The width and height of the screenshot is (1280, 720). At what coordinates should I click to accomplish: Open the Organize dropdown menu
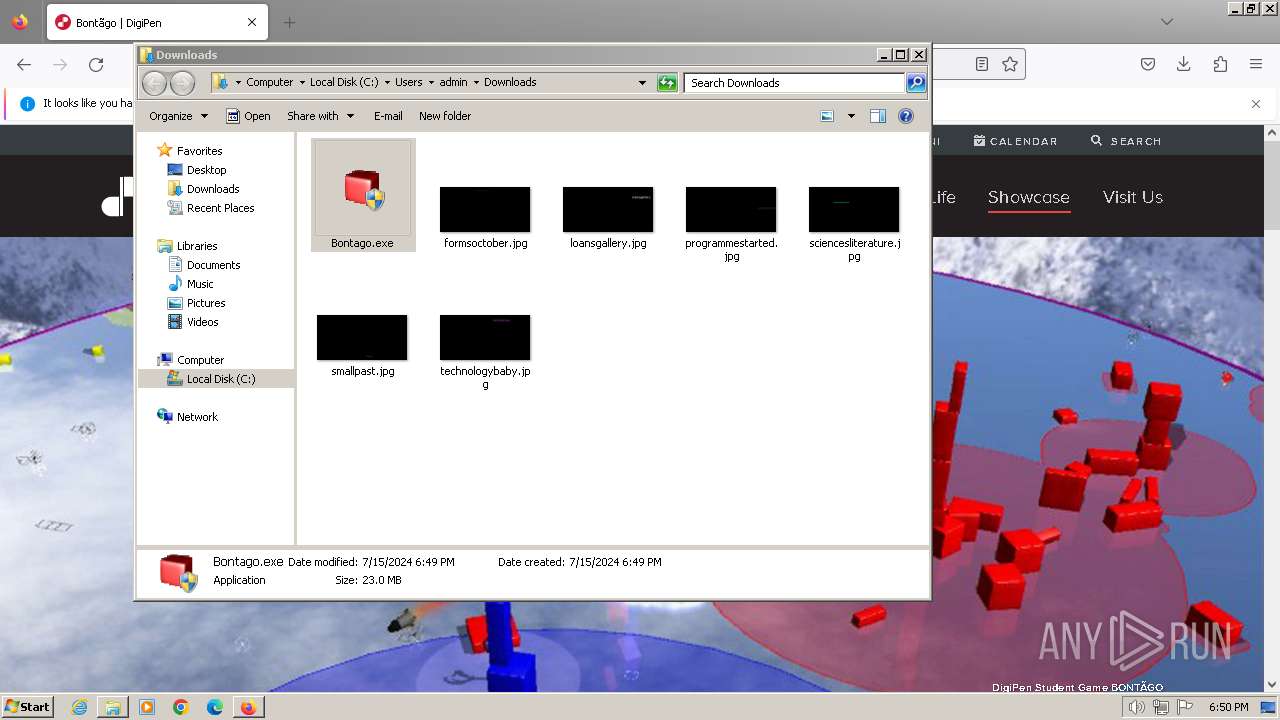click(178, 116)
